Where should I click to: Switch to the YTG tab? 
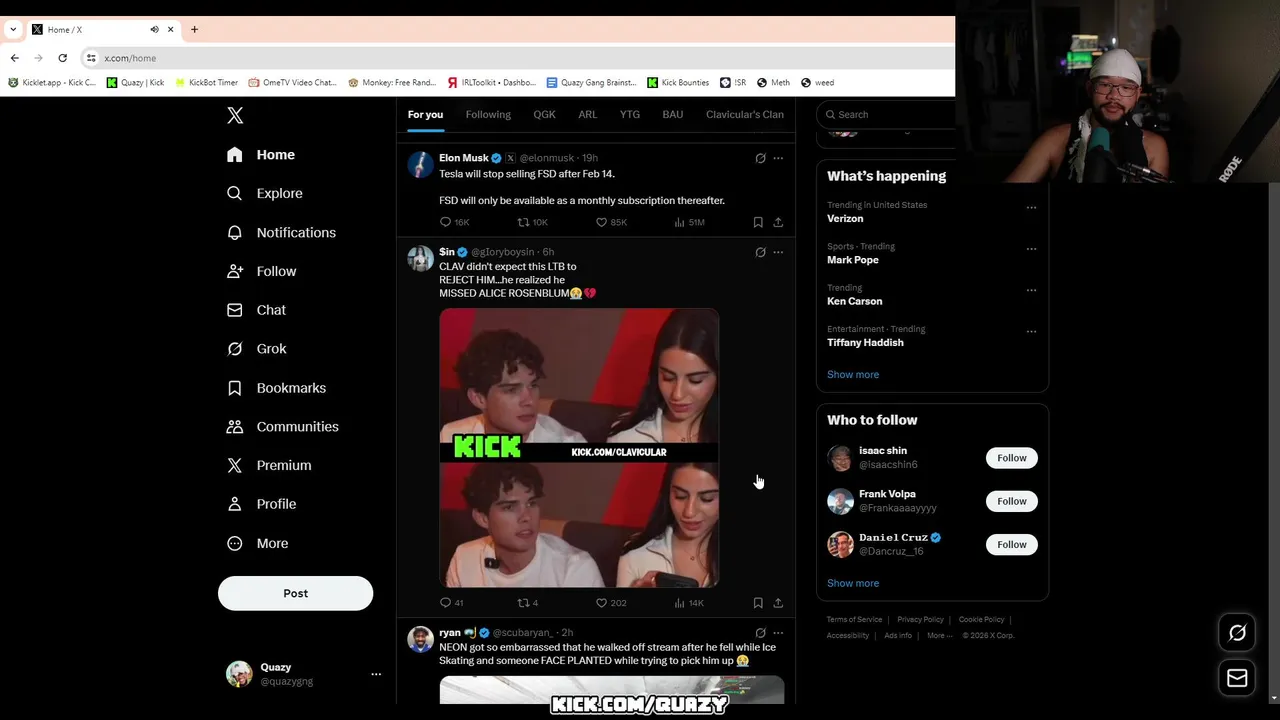click(629, 114)
